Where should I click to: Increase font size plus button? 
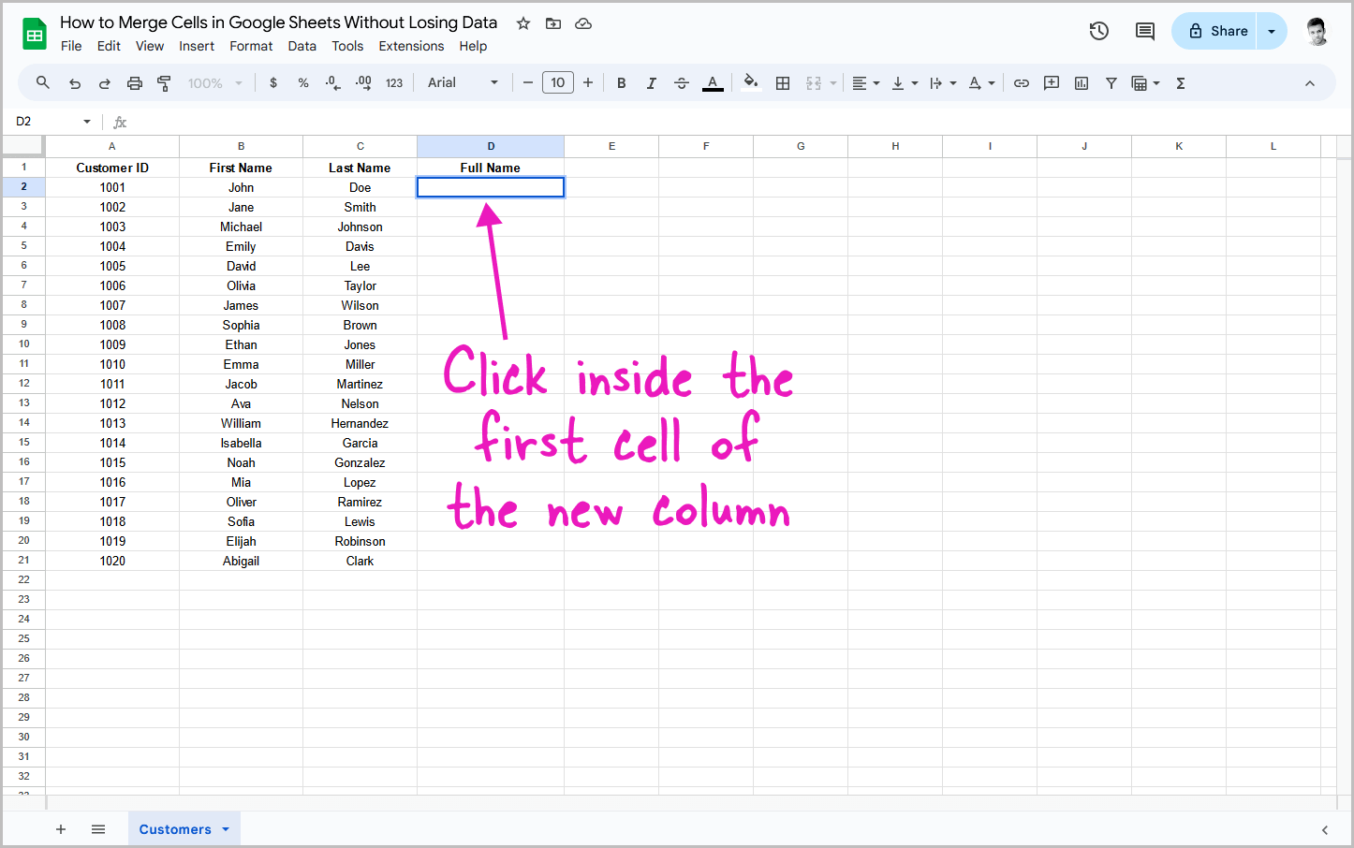pos(588,83)
